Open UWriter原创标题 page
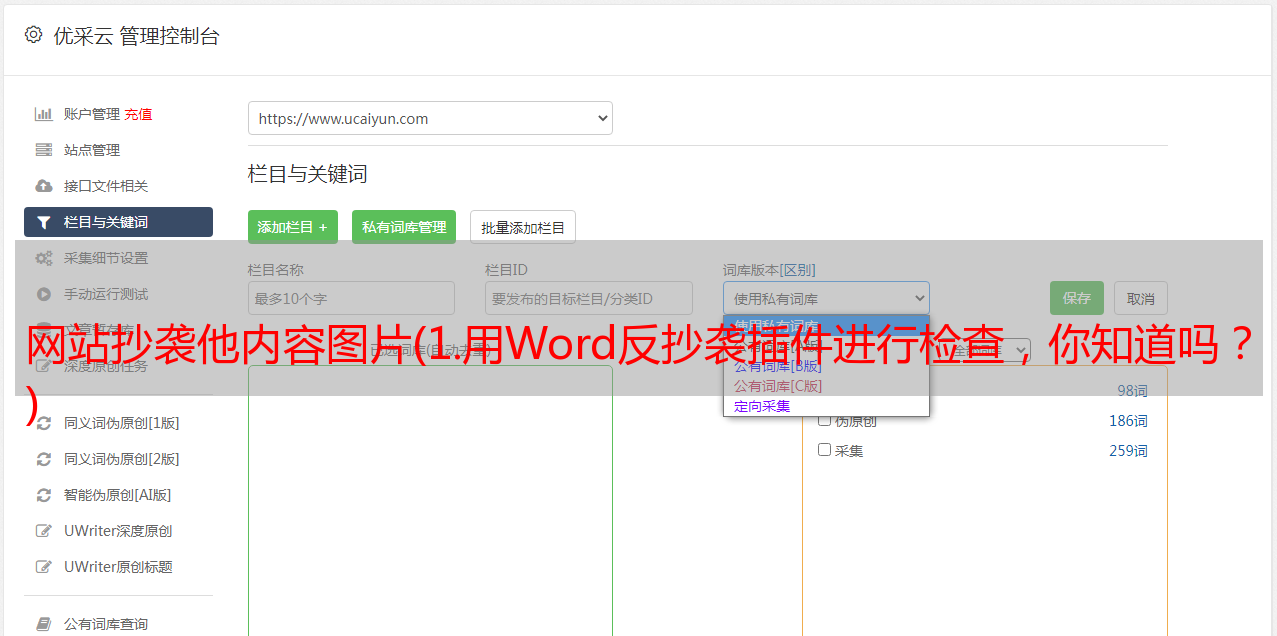 tap(118, 567)
